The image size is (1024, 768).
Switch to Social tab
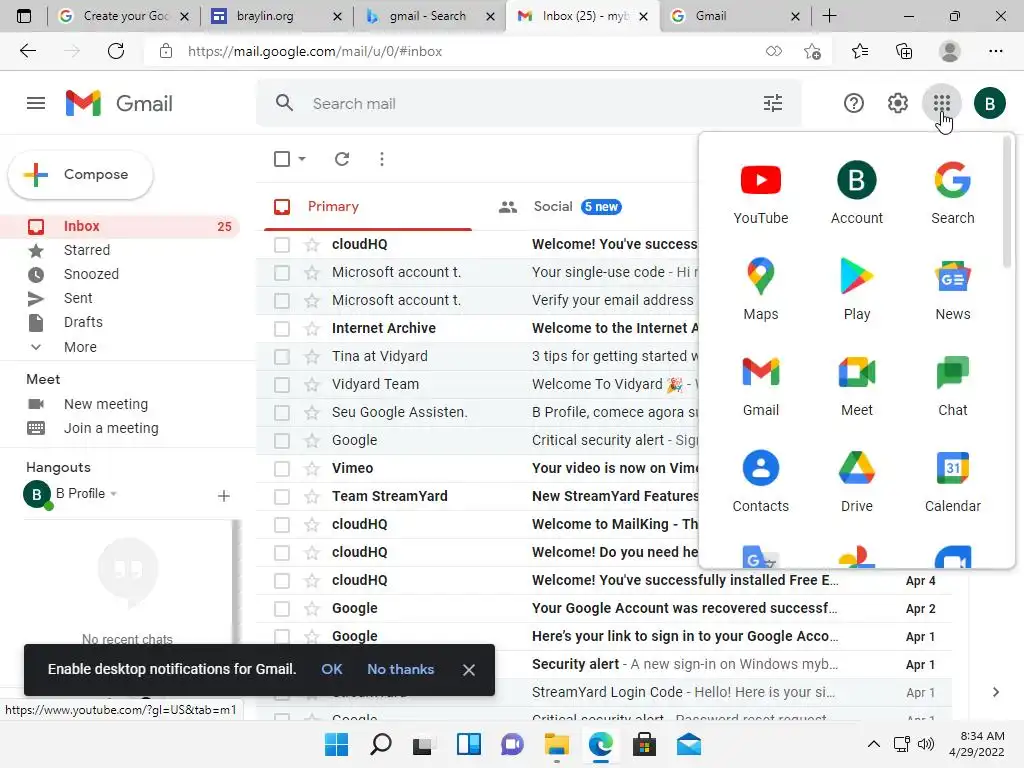(x=560, y=206)
